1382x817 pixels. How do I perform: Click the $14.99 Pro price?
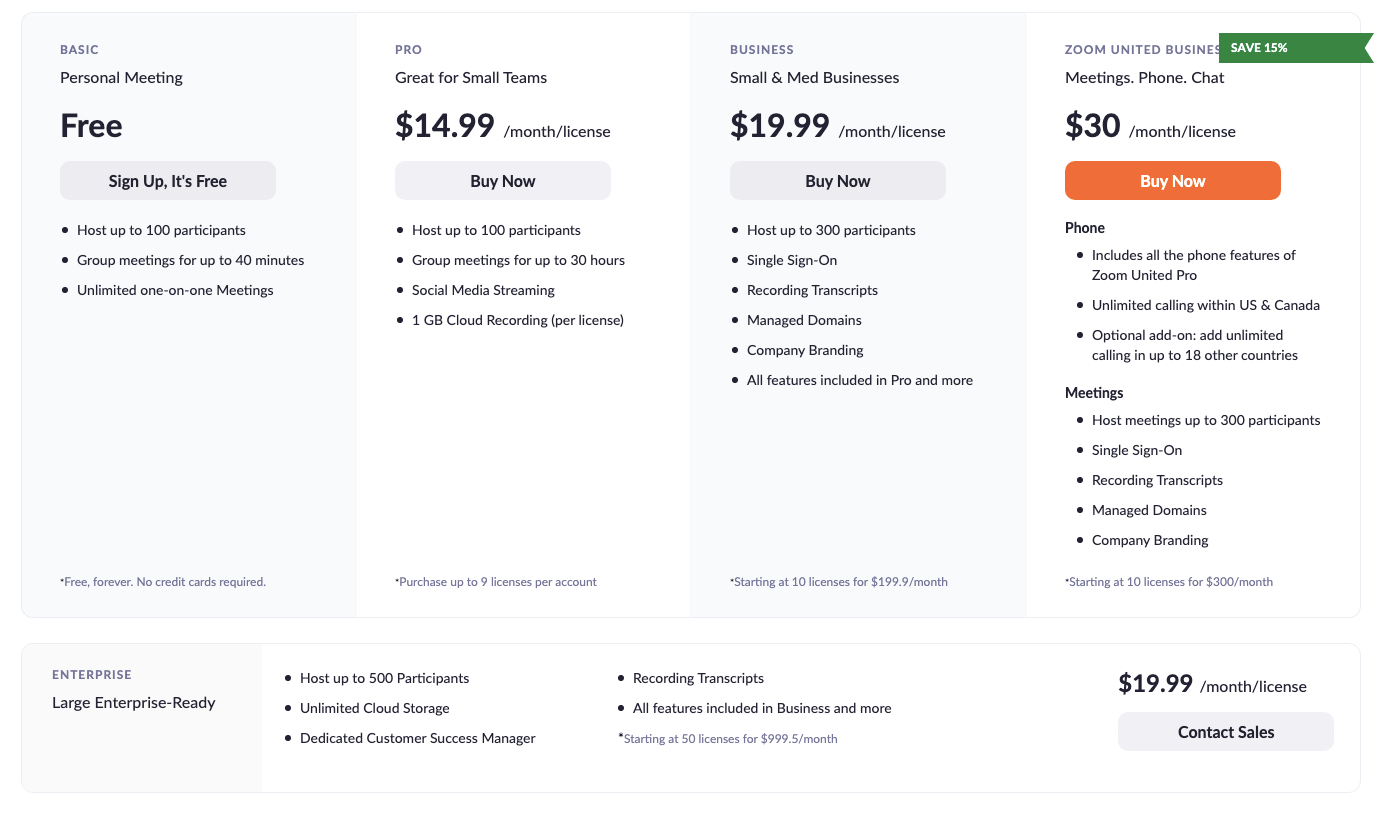click(445, 126)
